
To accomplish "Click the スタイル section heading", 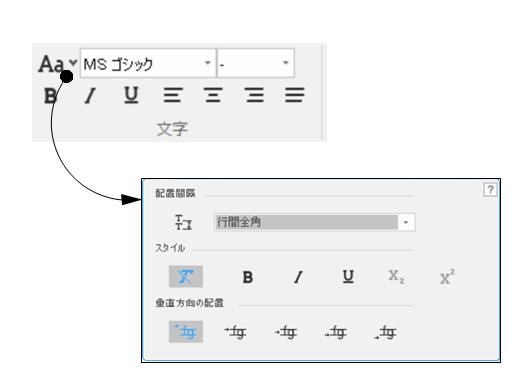I will (x=170, y=248).
